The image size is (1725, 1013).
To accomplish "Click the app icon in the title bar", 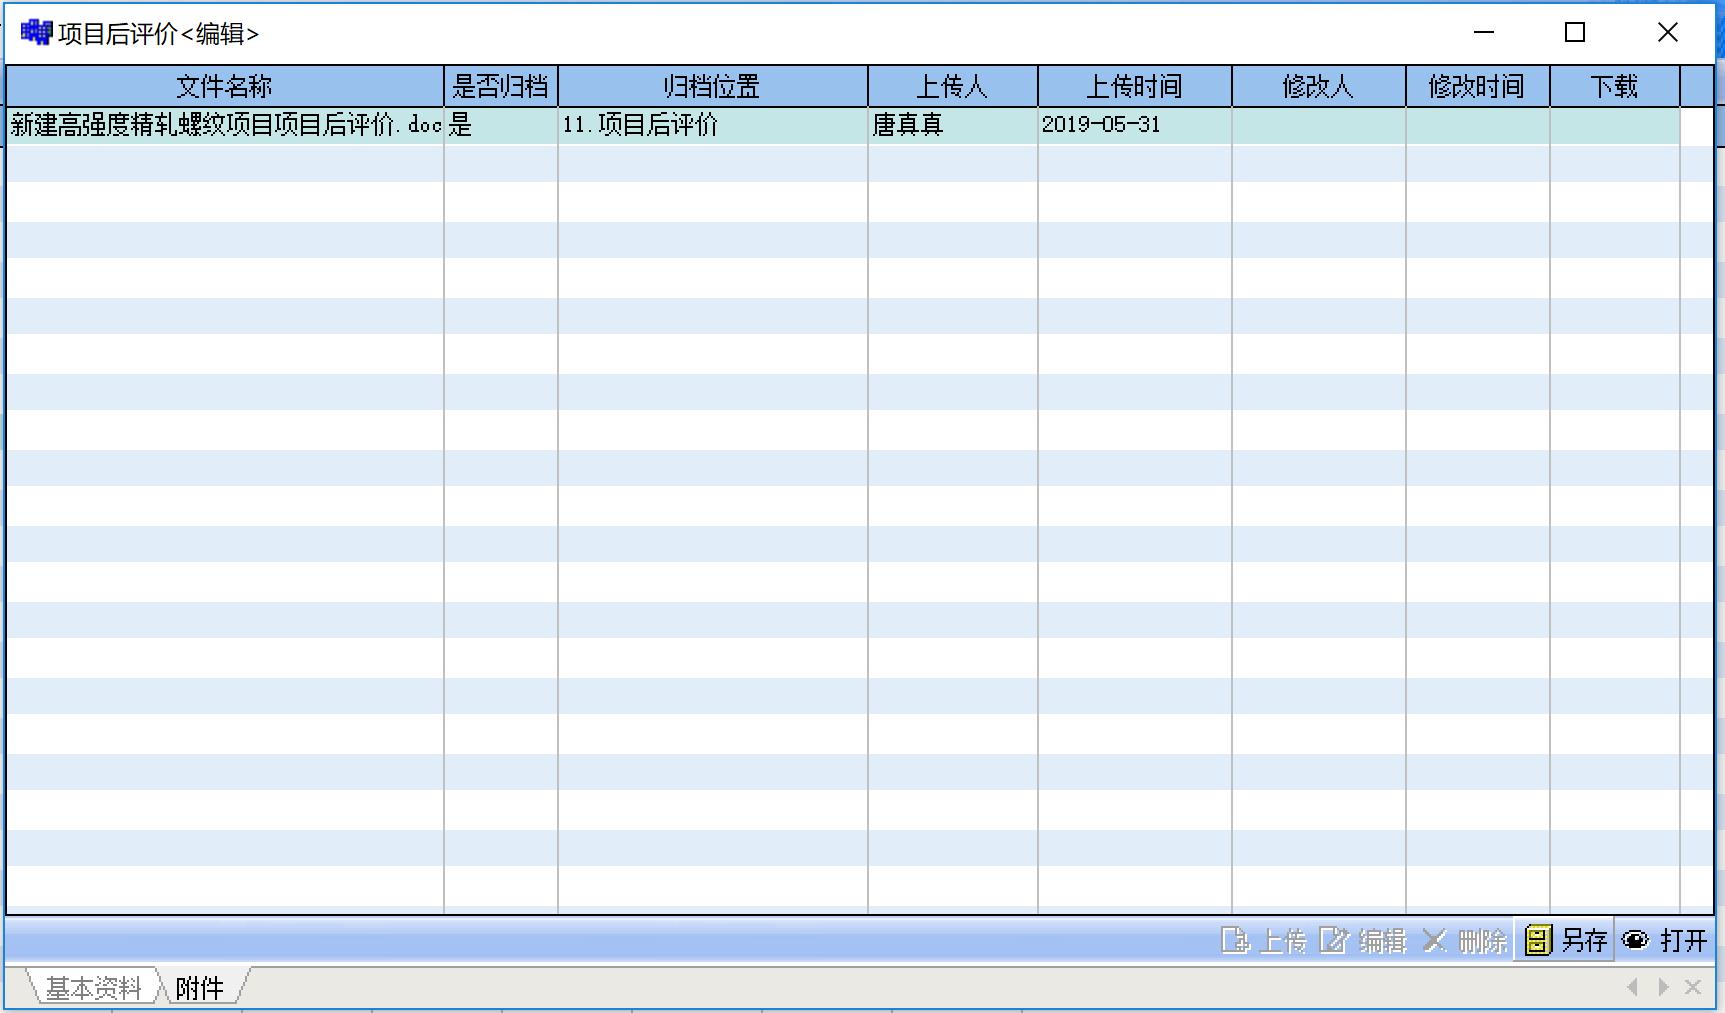I will pyautogui.click(x=36, y=33).
